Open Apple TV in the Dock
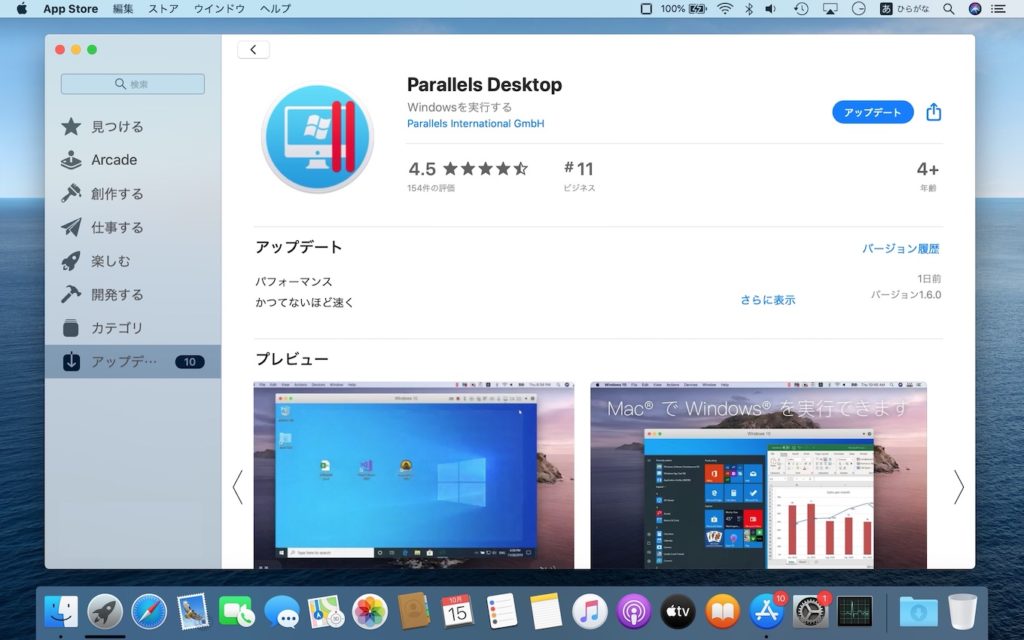Screen dimensions: 1024x640 pos(678,612)
